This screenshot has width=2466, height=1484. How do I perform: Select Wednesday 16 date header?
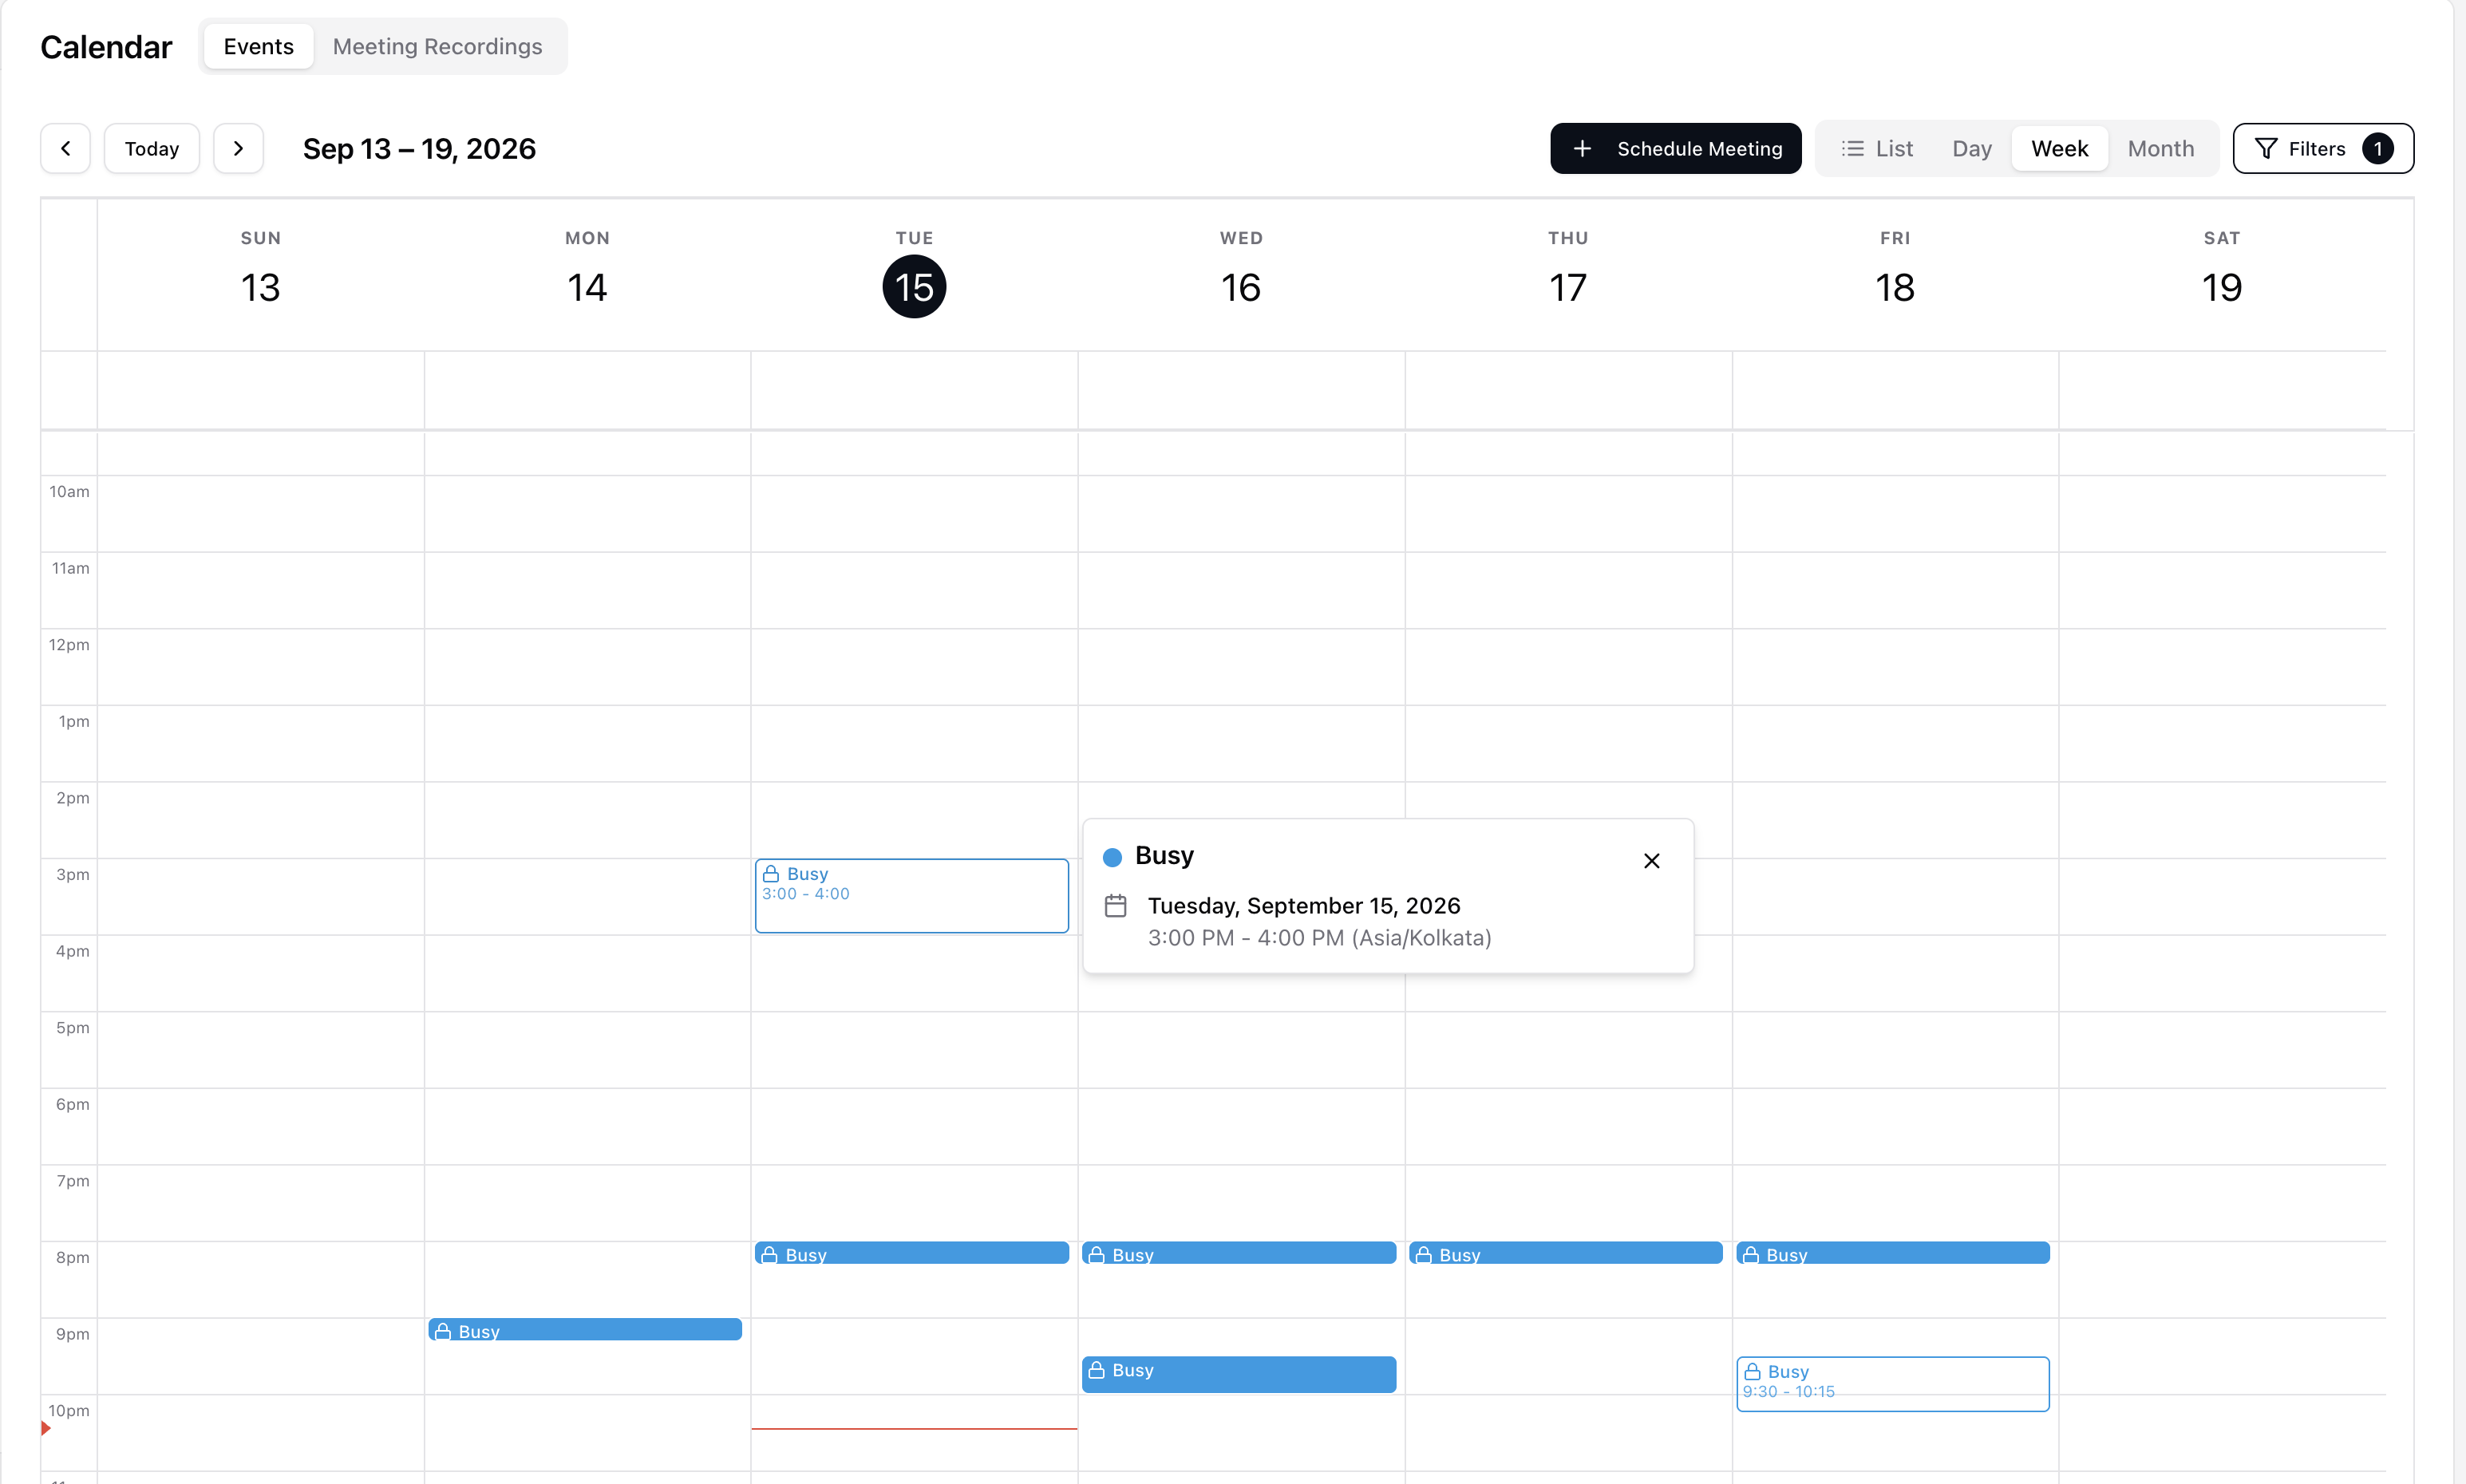click(1240, 287)
